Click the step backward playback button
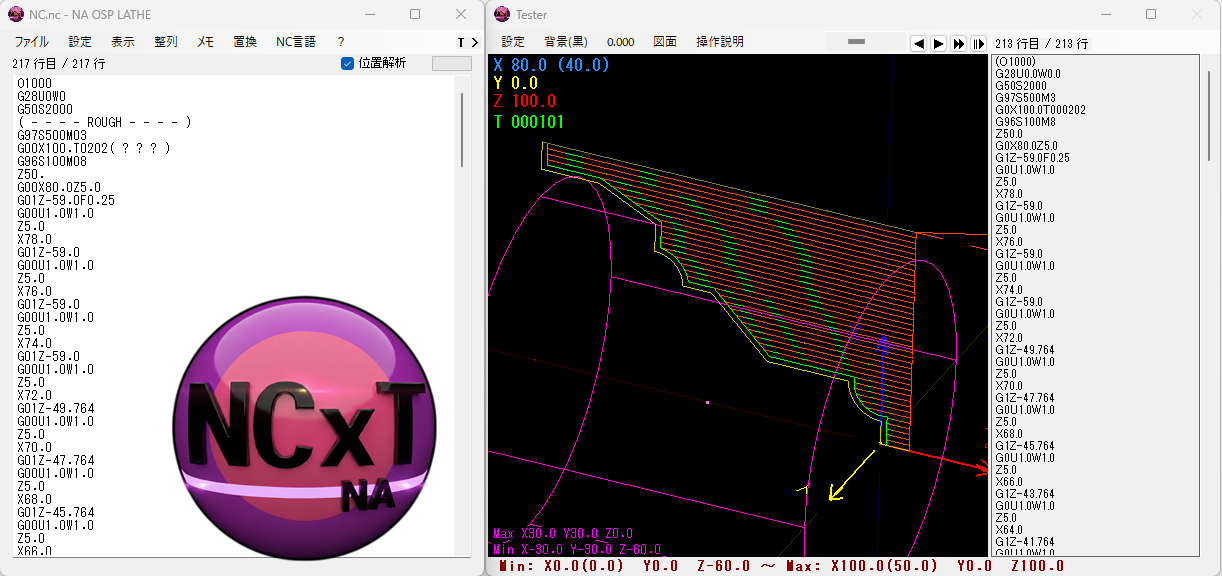The image size is (1222, 576). tap(918, 43)
